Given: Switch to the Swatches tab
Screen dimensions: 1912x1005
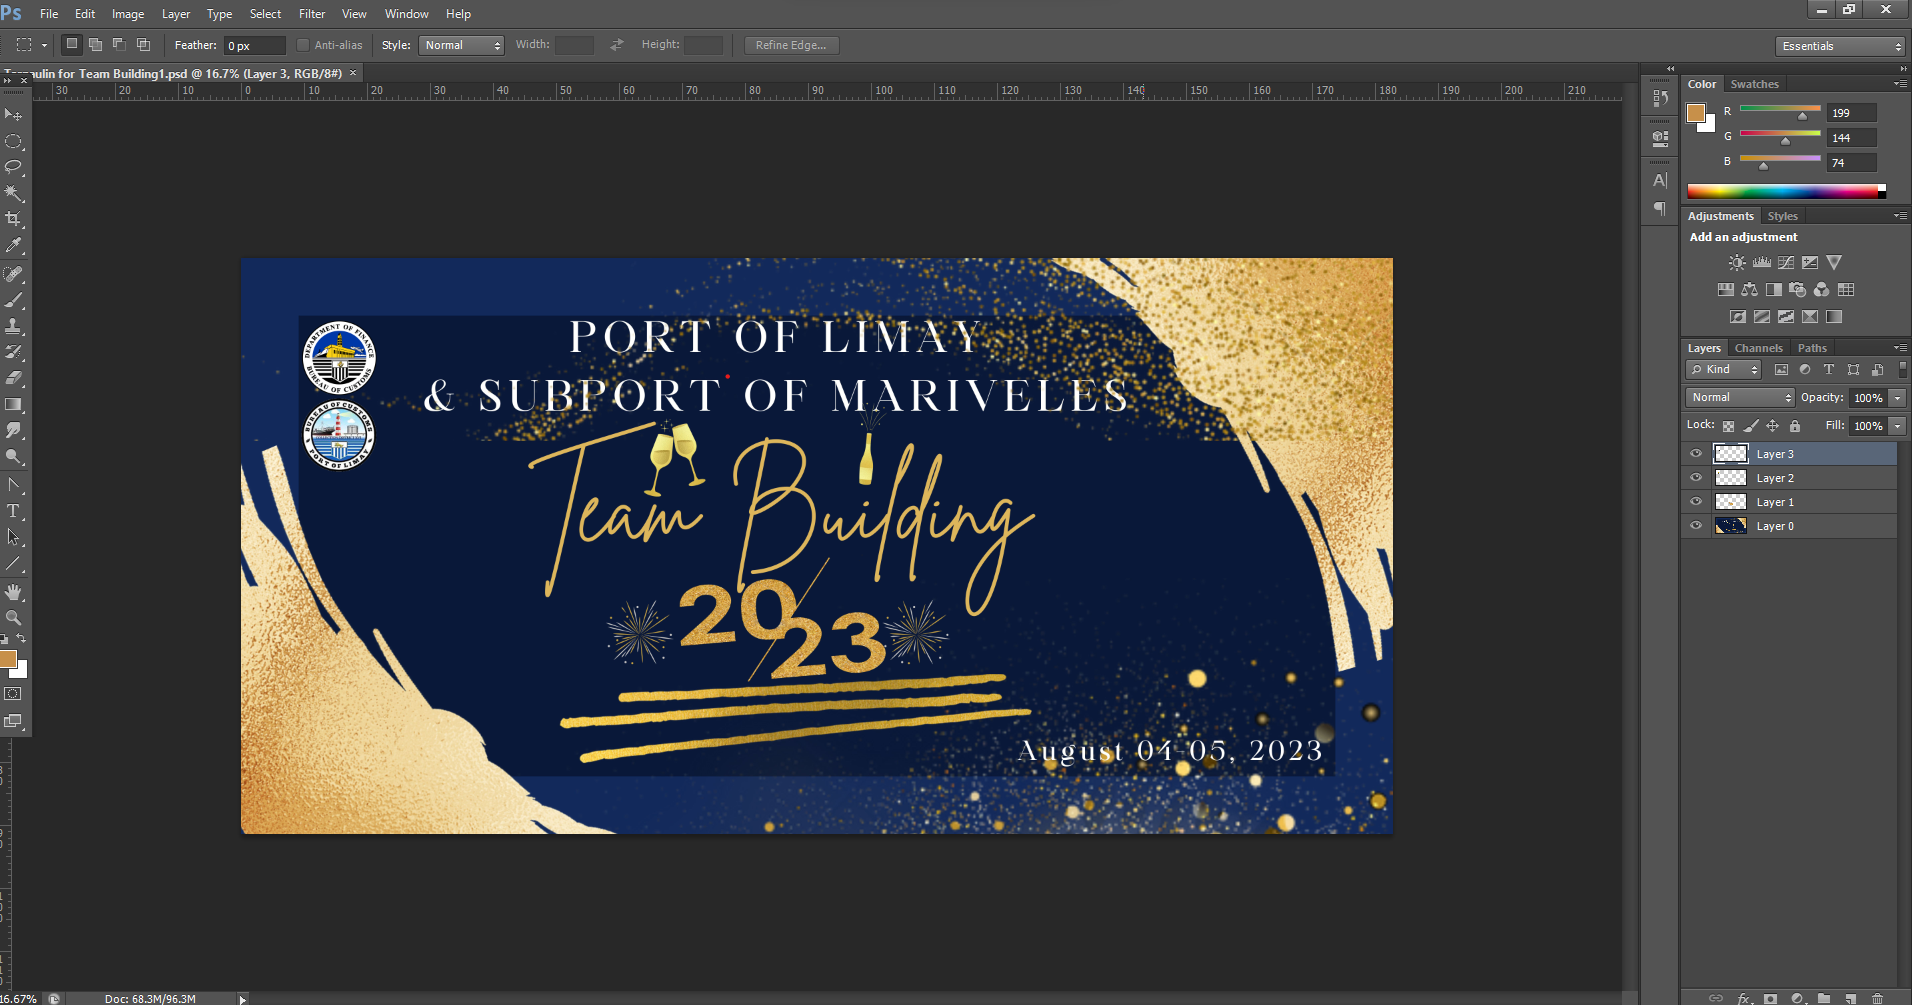Looking at the screenshot, I should point(1755,84).
